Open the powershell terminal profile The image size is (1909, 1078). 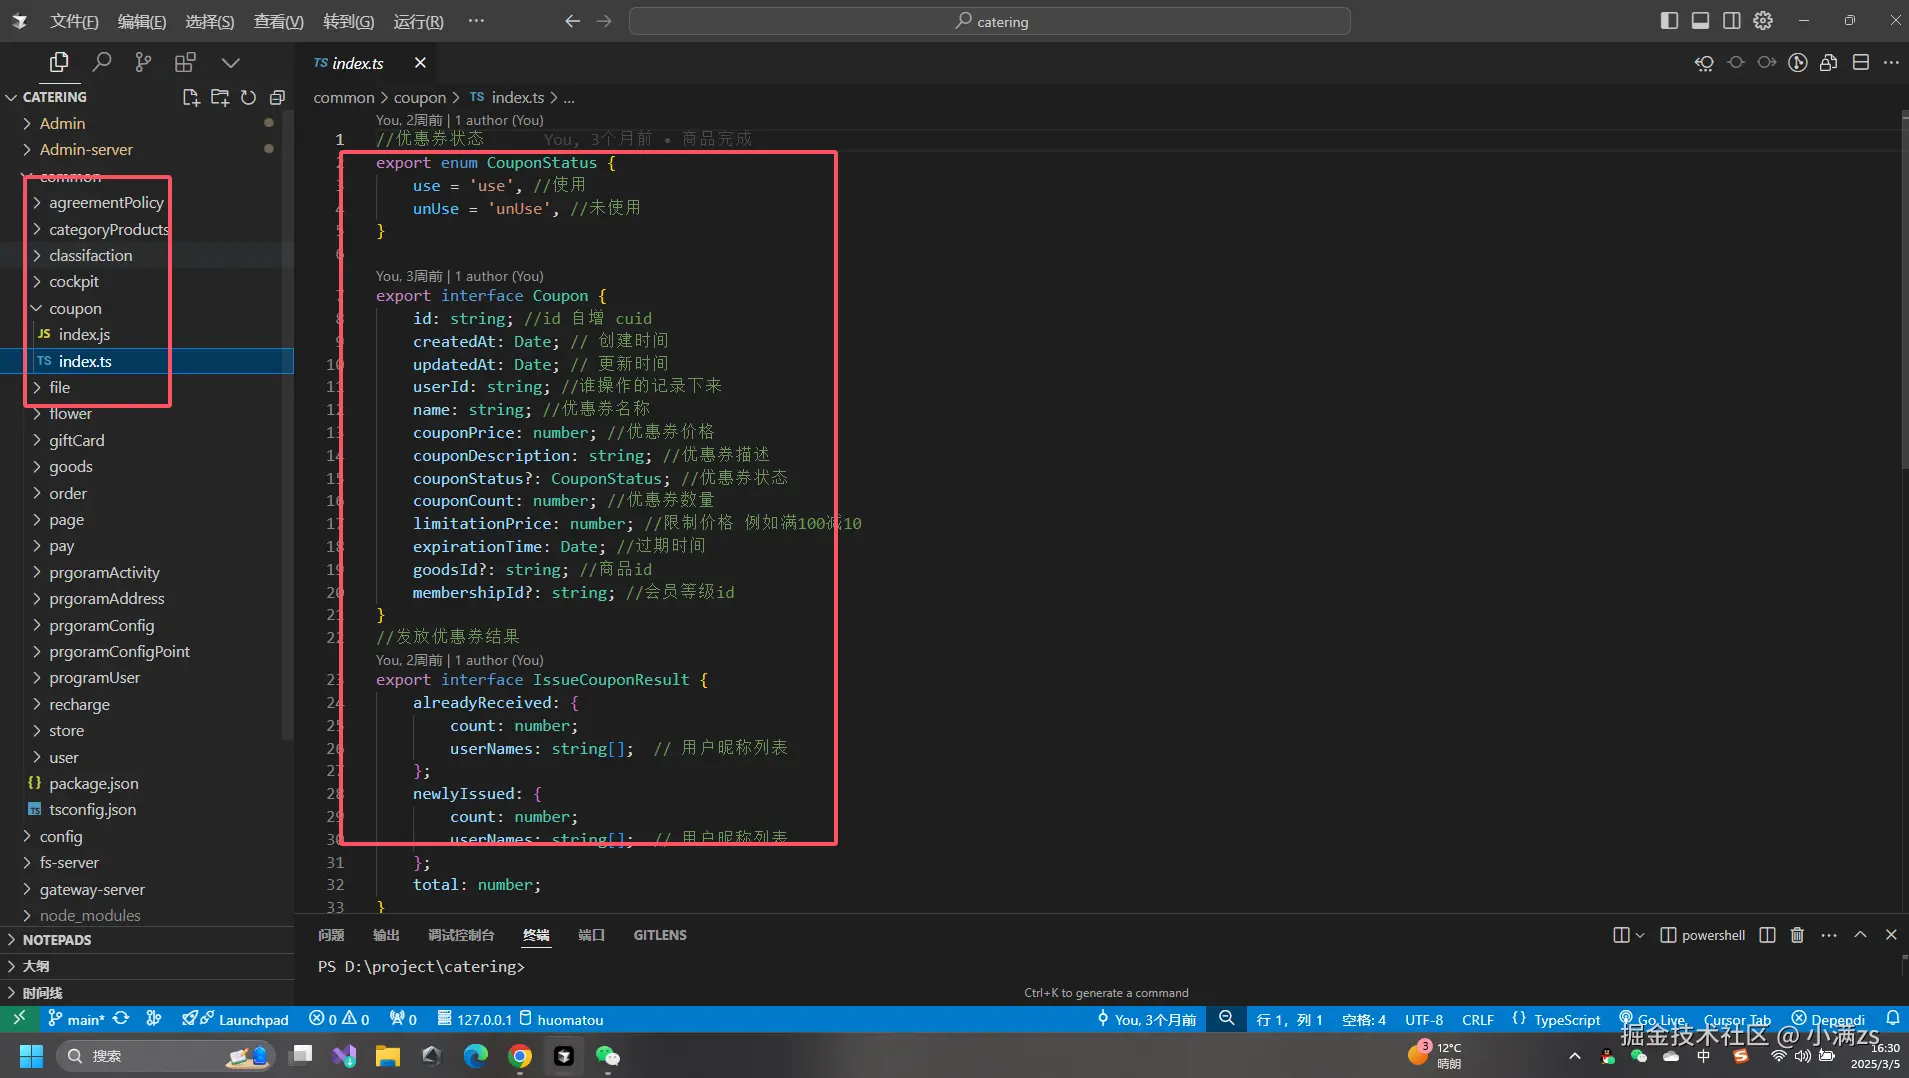pos(1703,935)
